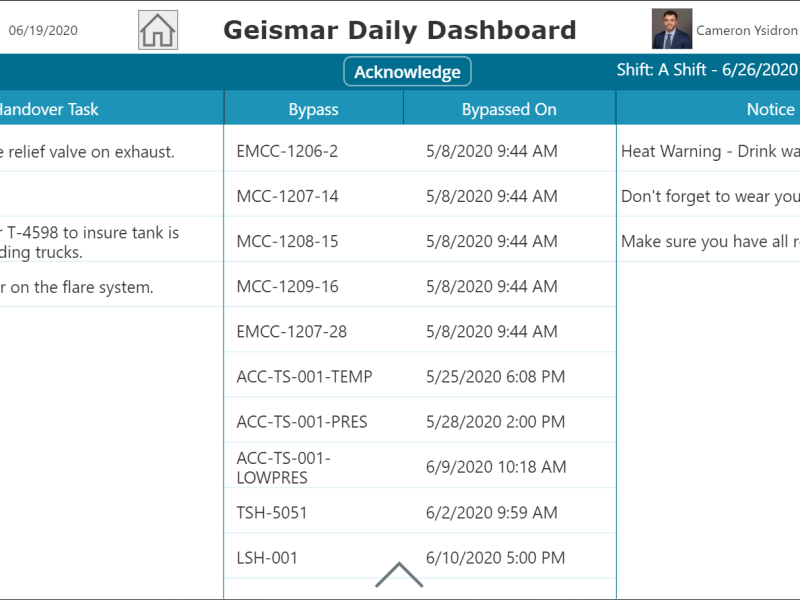Collapse panel with the up chevron
Image resolution: width=800 pixels, height=600 pixels.
[x=399, y=574]
